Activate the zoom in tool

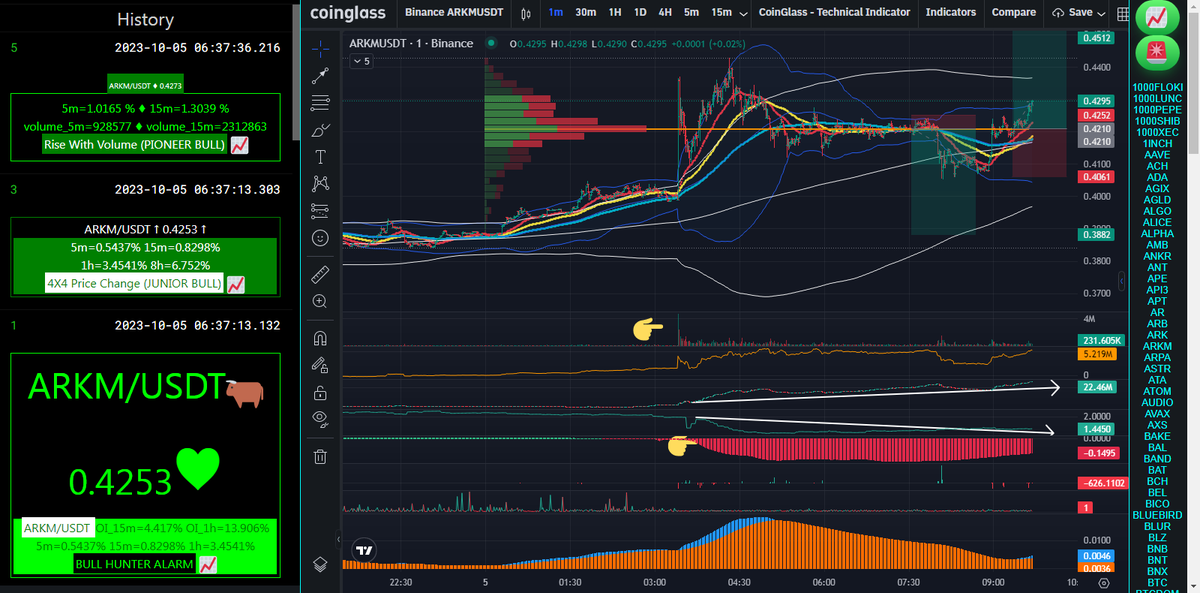coord(320,300)
